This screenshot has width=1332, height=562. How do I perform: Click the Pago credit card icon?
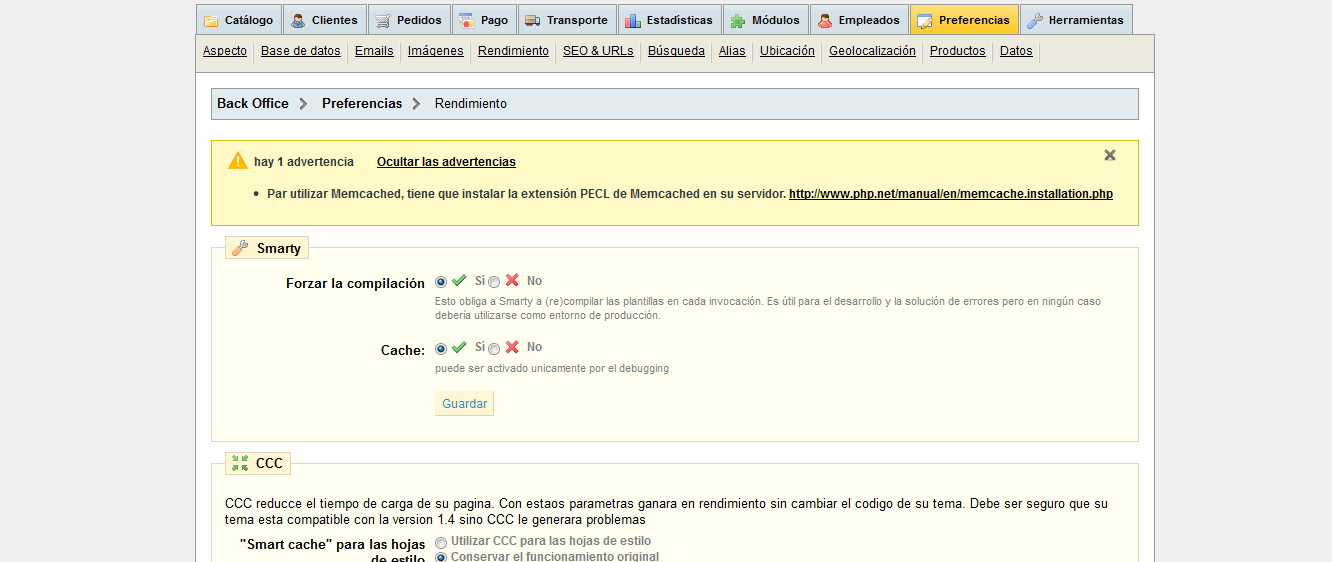pyautogui.click(x=467, y=20)
